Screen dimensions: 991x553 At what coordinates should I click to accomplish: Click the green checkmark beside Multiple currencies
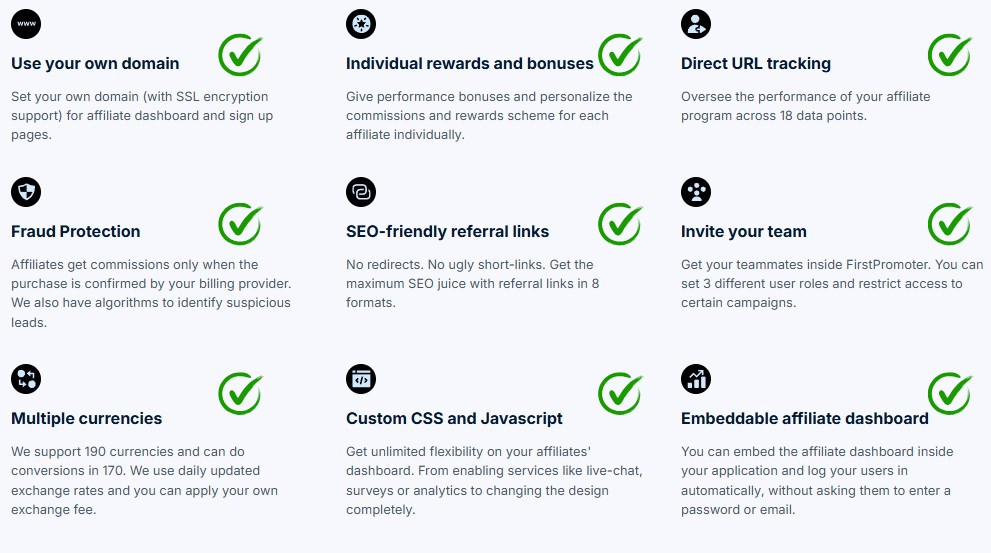pyautogui.click(x=240, y=393)
